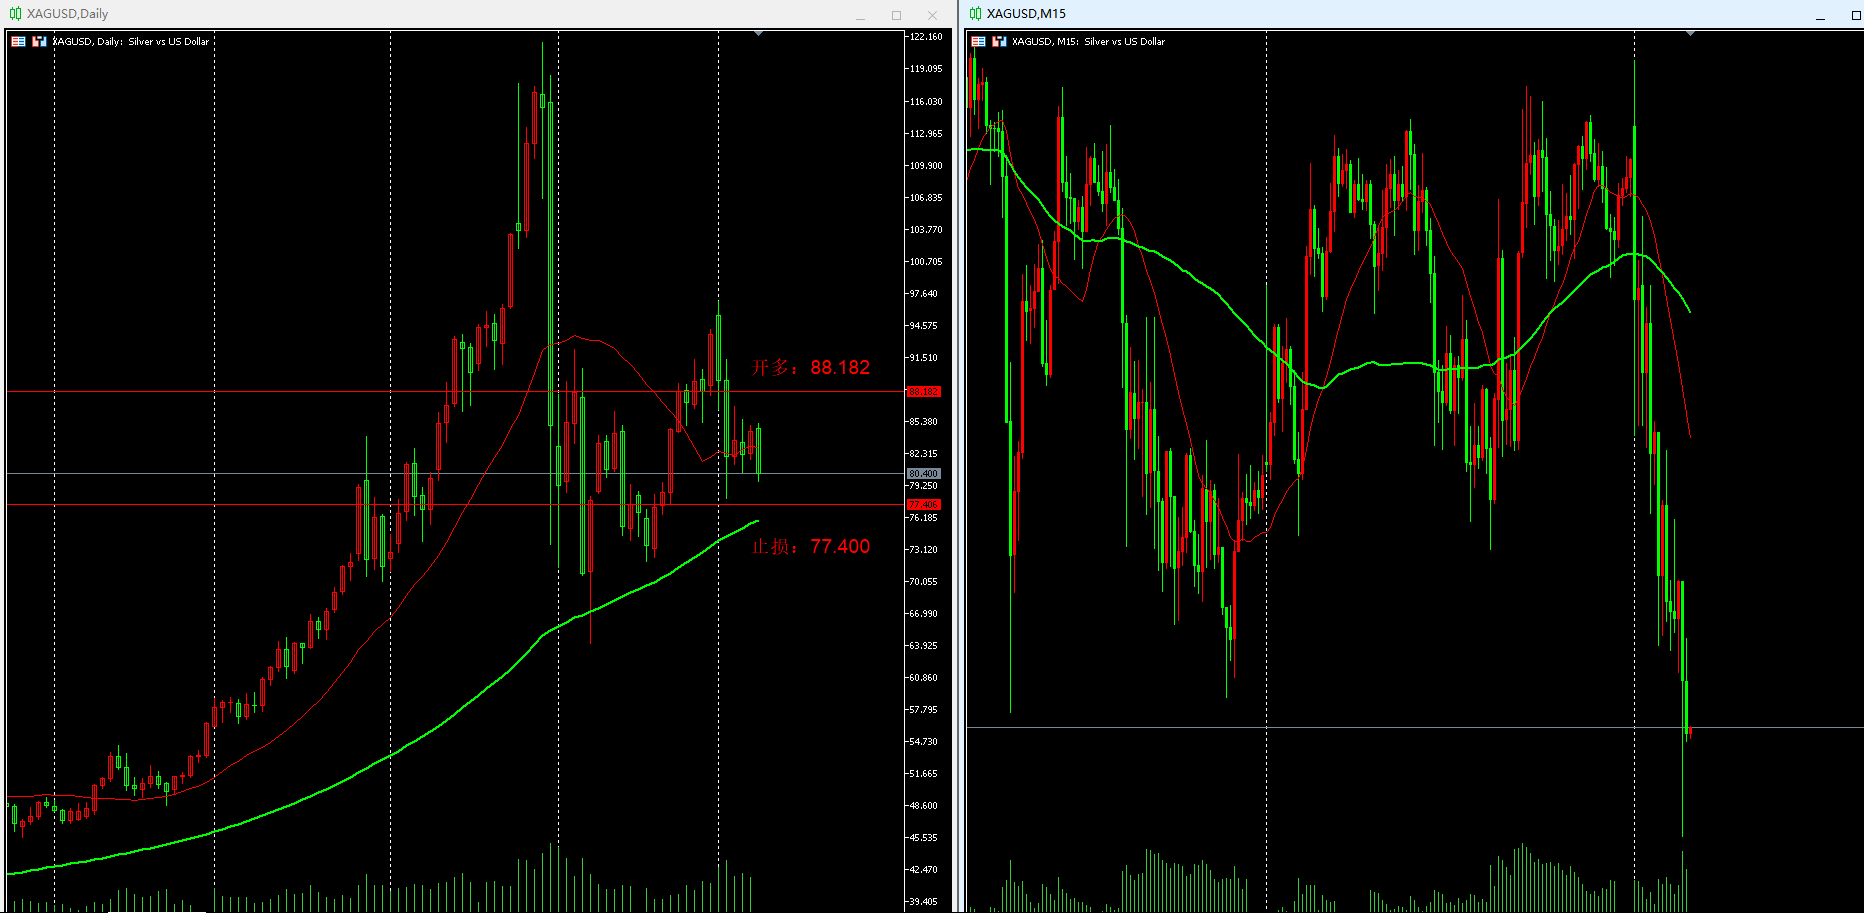Screen dimensions: 1864x913
Task: Click the XAGUSD,Daily window candlestick icon
Action: click(x=15, y=14)
